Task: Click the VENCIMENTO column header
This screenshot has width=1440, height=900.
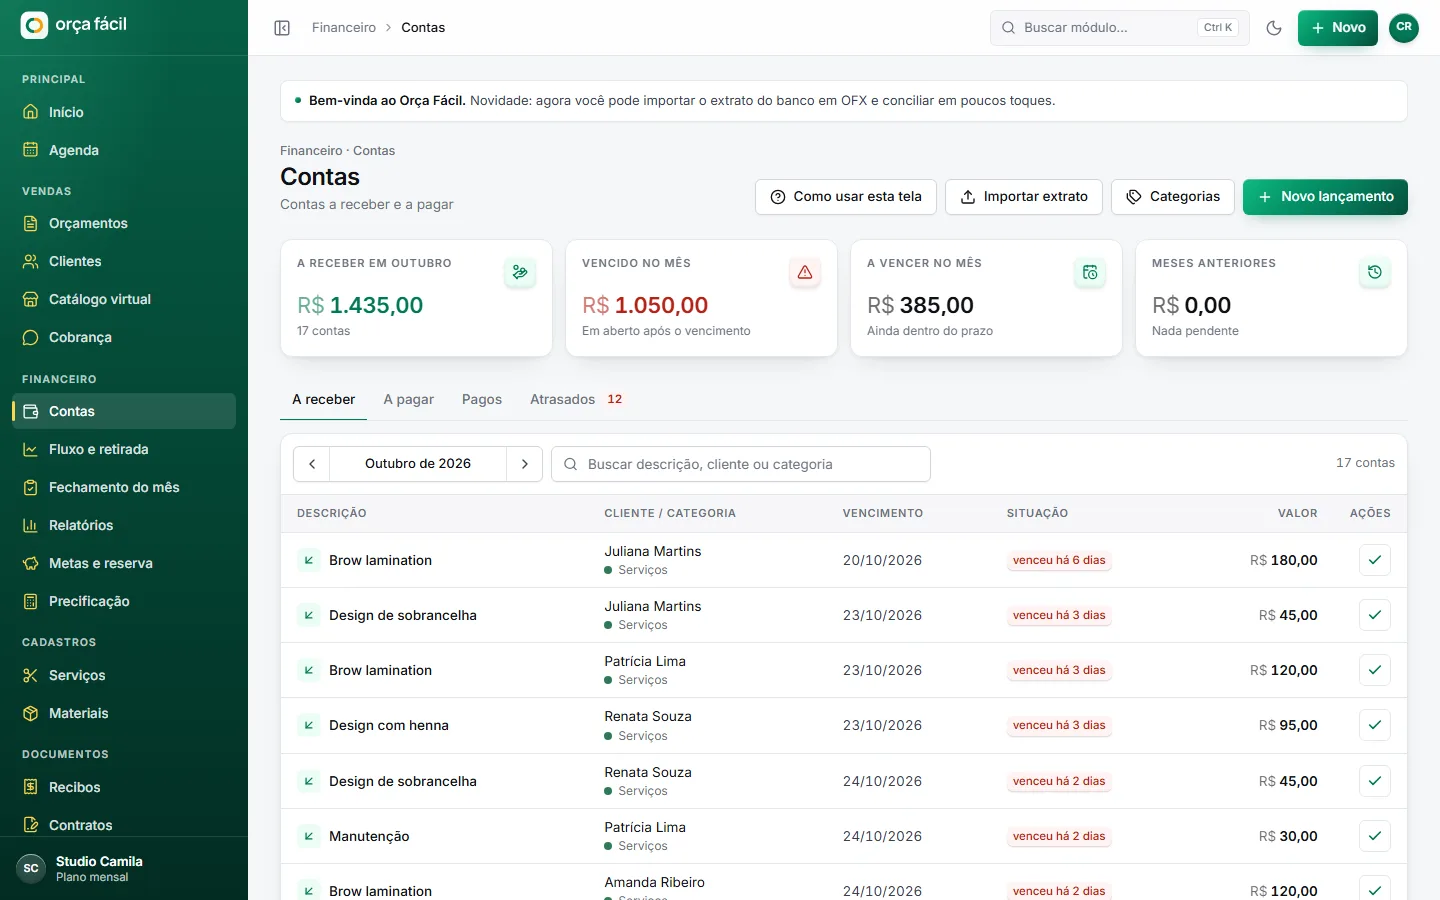Action: pos(883,513)
